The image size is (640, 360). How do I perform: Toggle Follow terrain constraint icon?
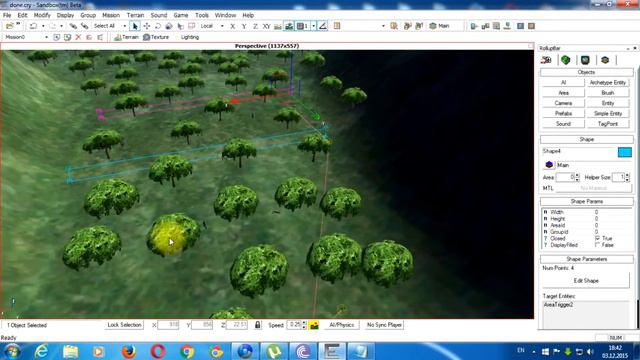click(278, 26)
